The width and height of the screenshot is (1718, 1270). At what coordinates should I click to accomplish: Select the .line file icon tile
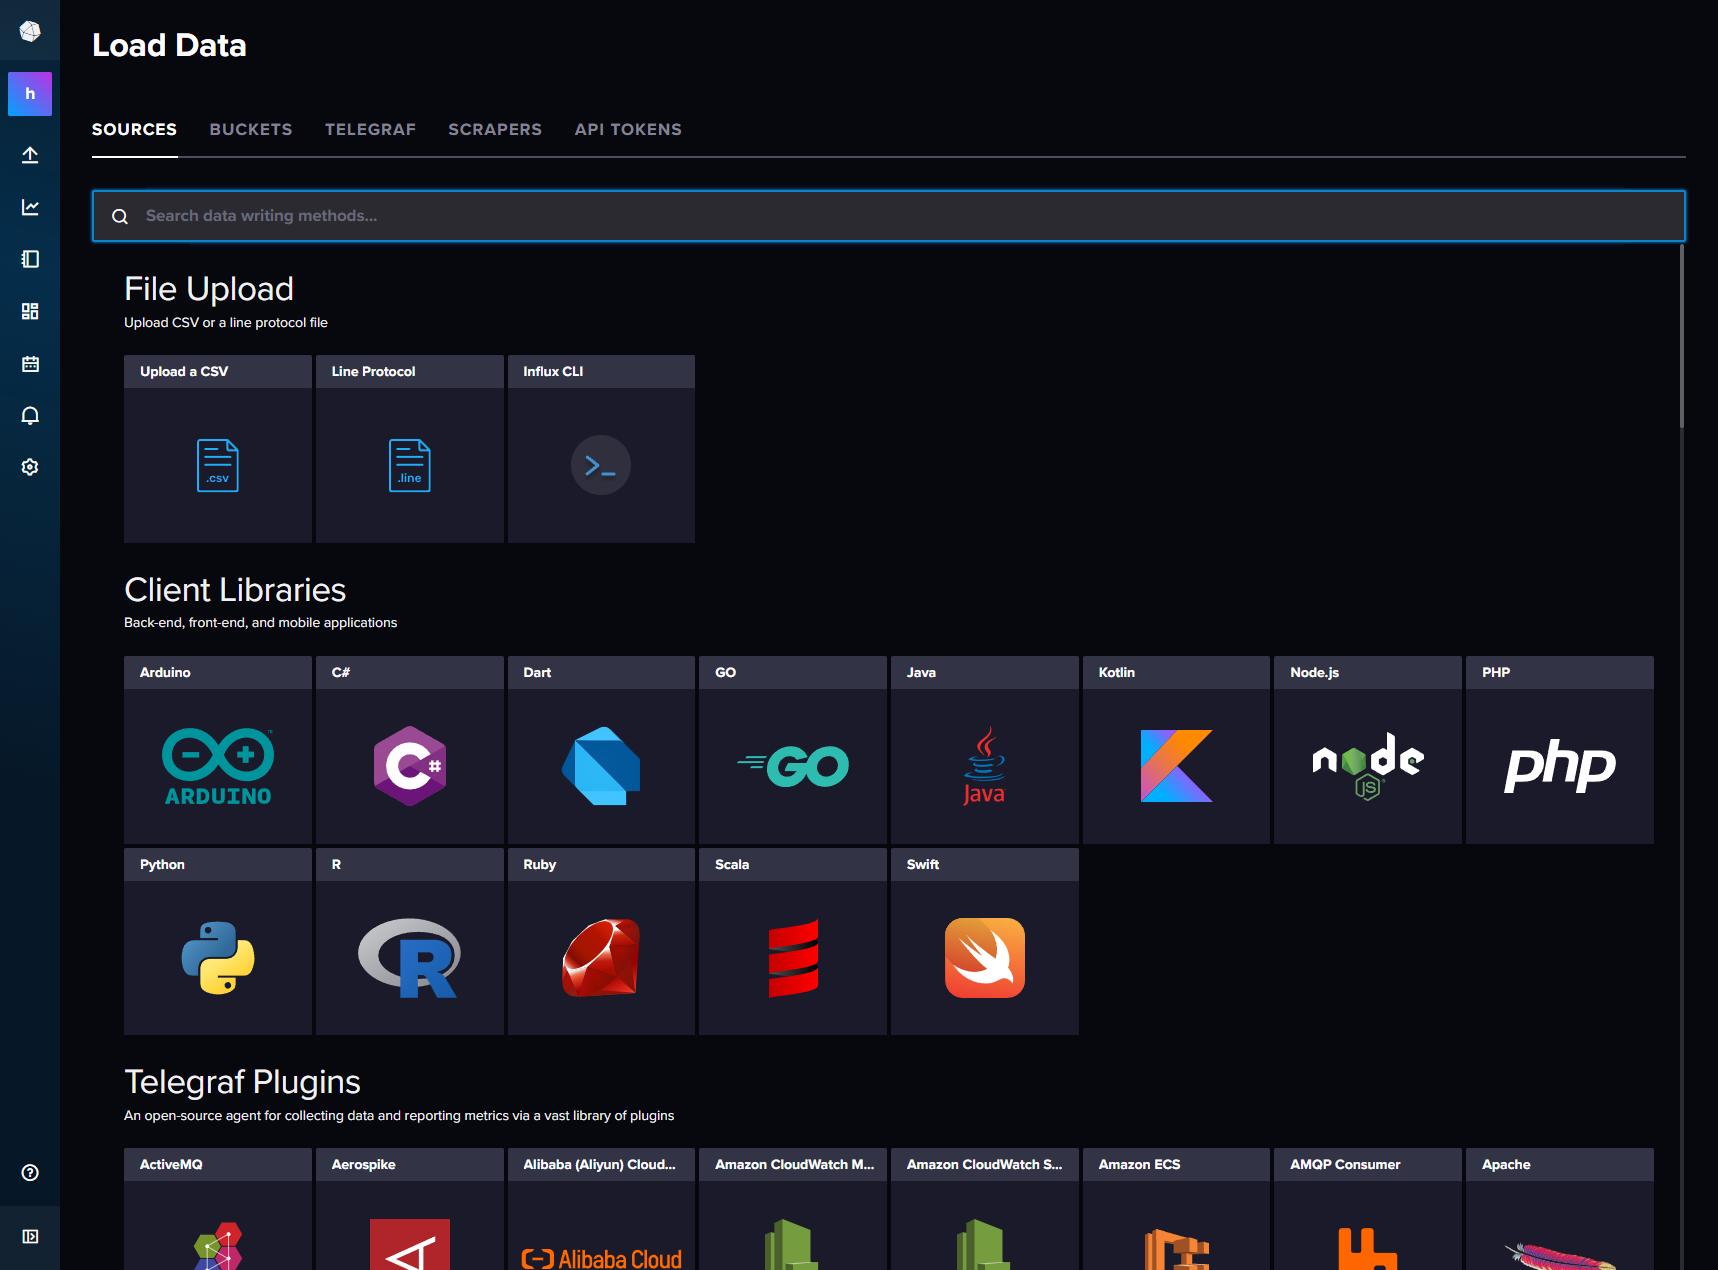click(x=410, y=465)
